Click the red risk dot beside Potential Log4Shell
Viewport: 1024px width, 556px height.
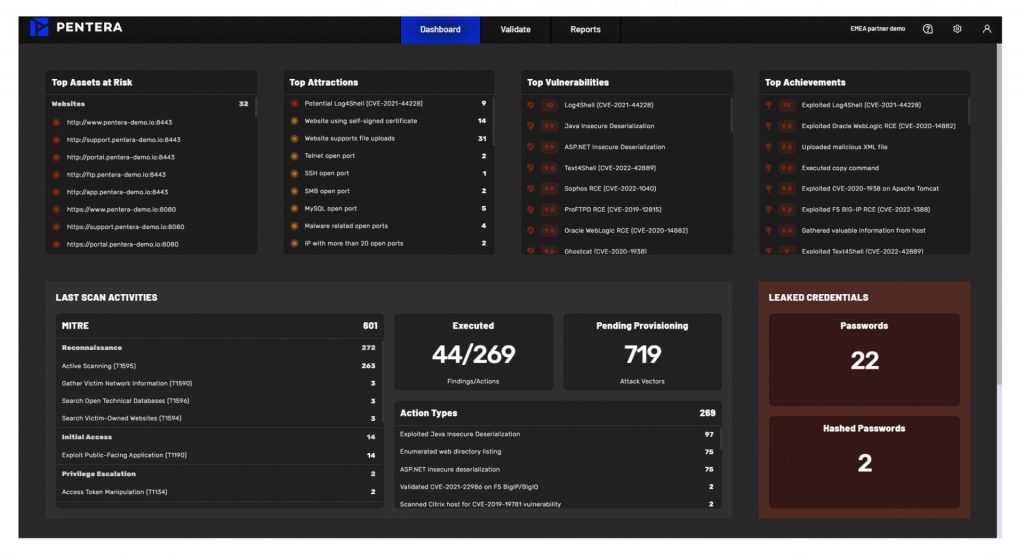294,103
